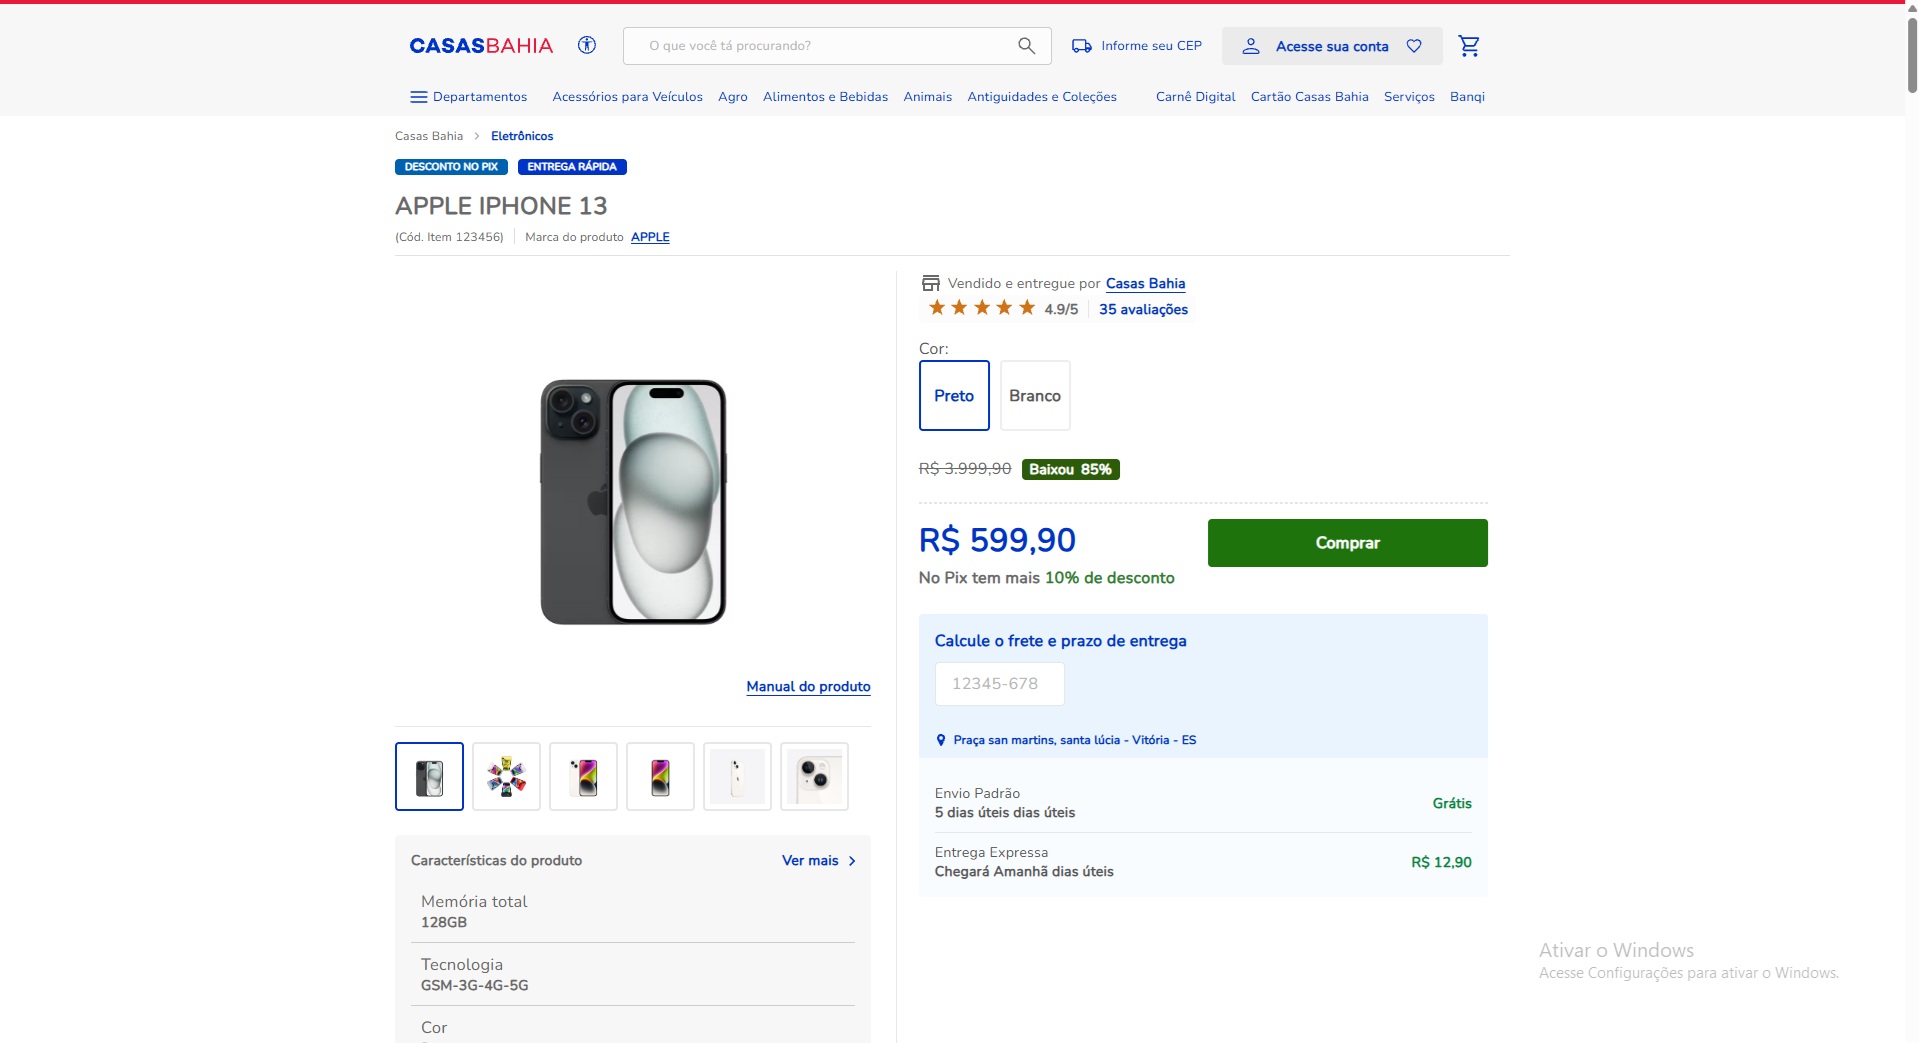Image resolution: width=1919 pixels, height=1043 pixels.
Task: Click the store icon next to seller
Action: 931,284
